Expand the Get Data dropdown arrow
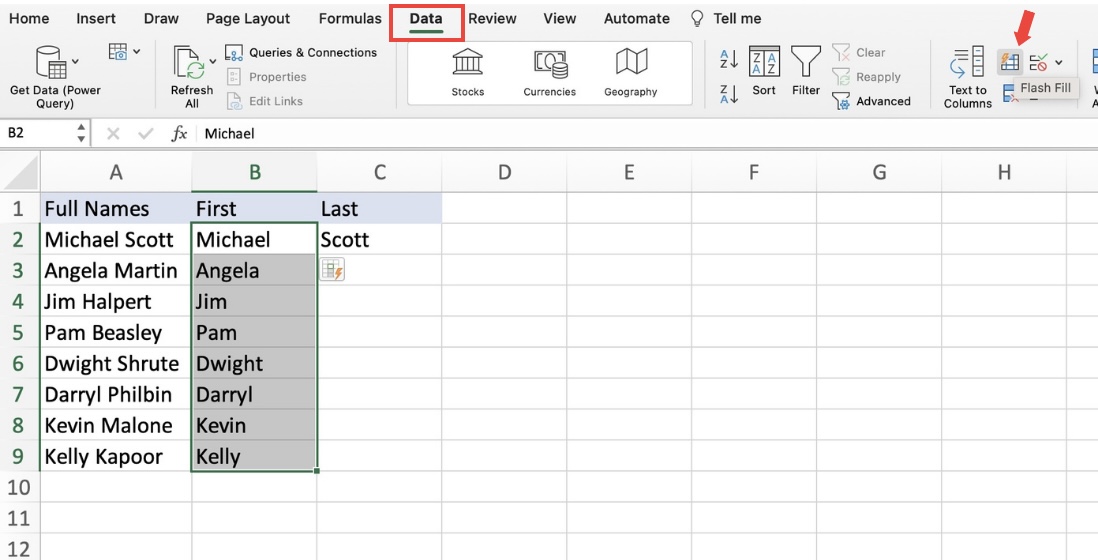This screenshot has width=1098, height=560. tap(76, 62)
